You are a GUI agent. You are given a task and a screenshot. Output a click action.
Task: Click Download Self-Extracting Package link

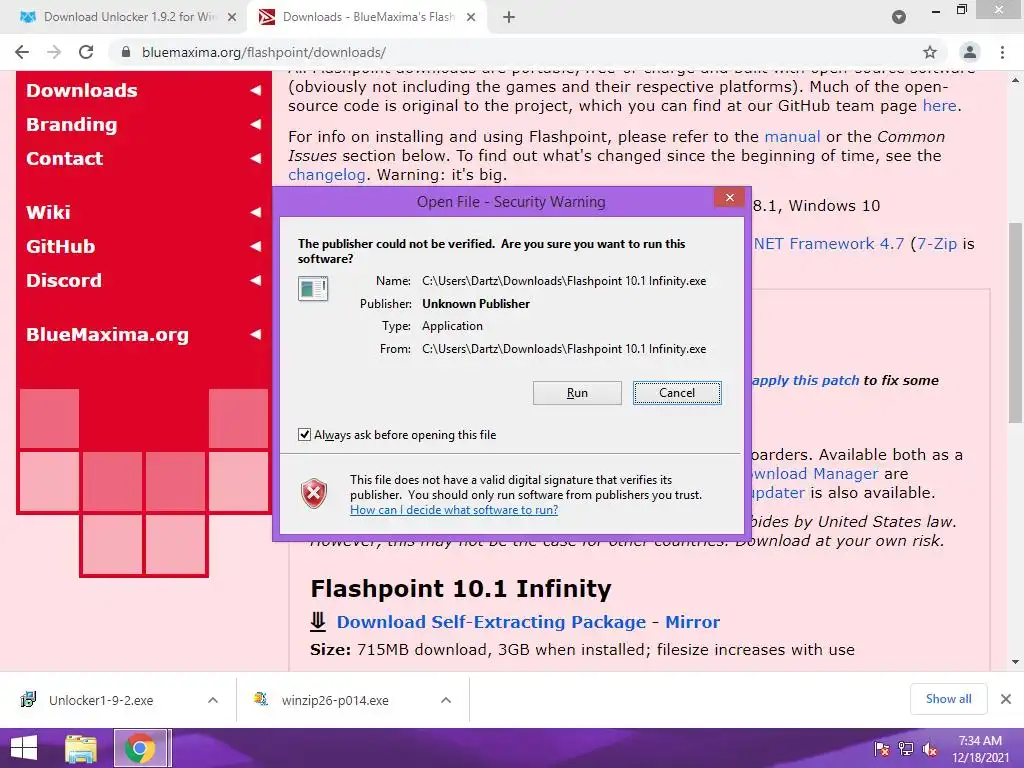tap(491, 622)
